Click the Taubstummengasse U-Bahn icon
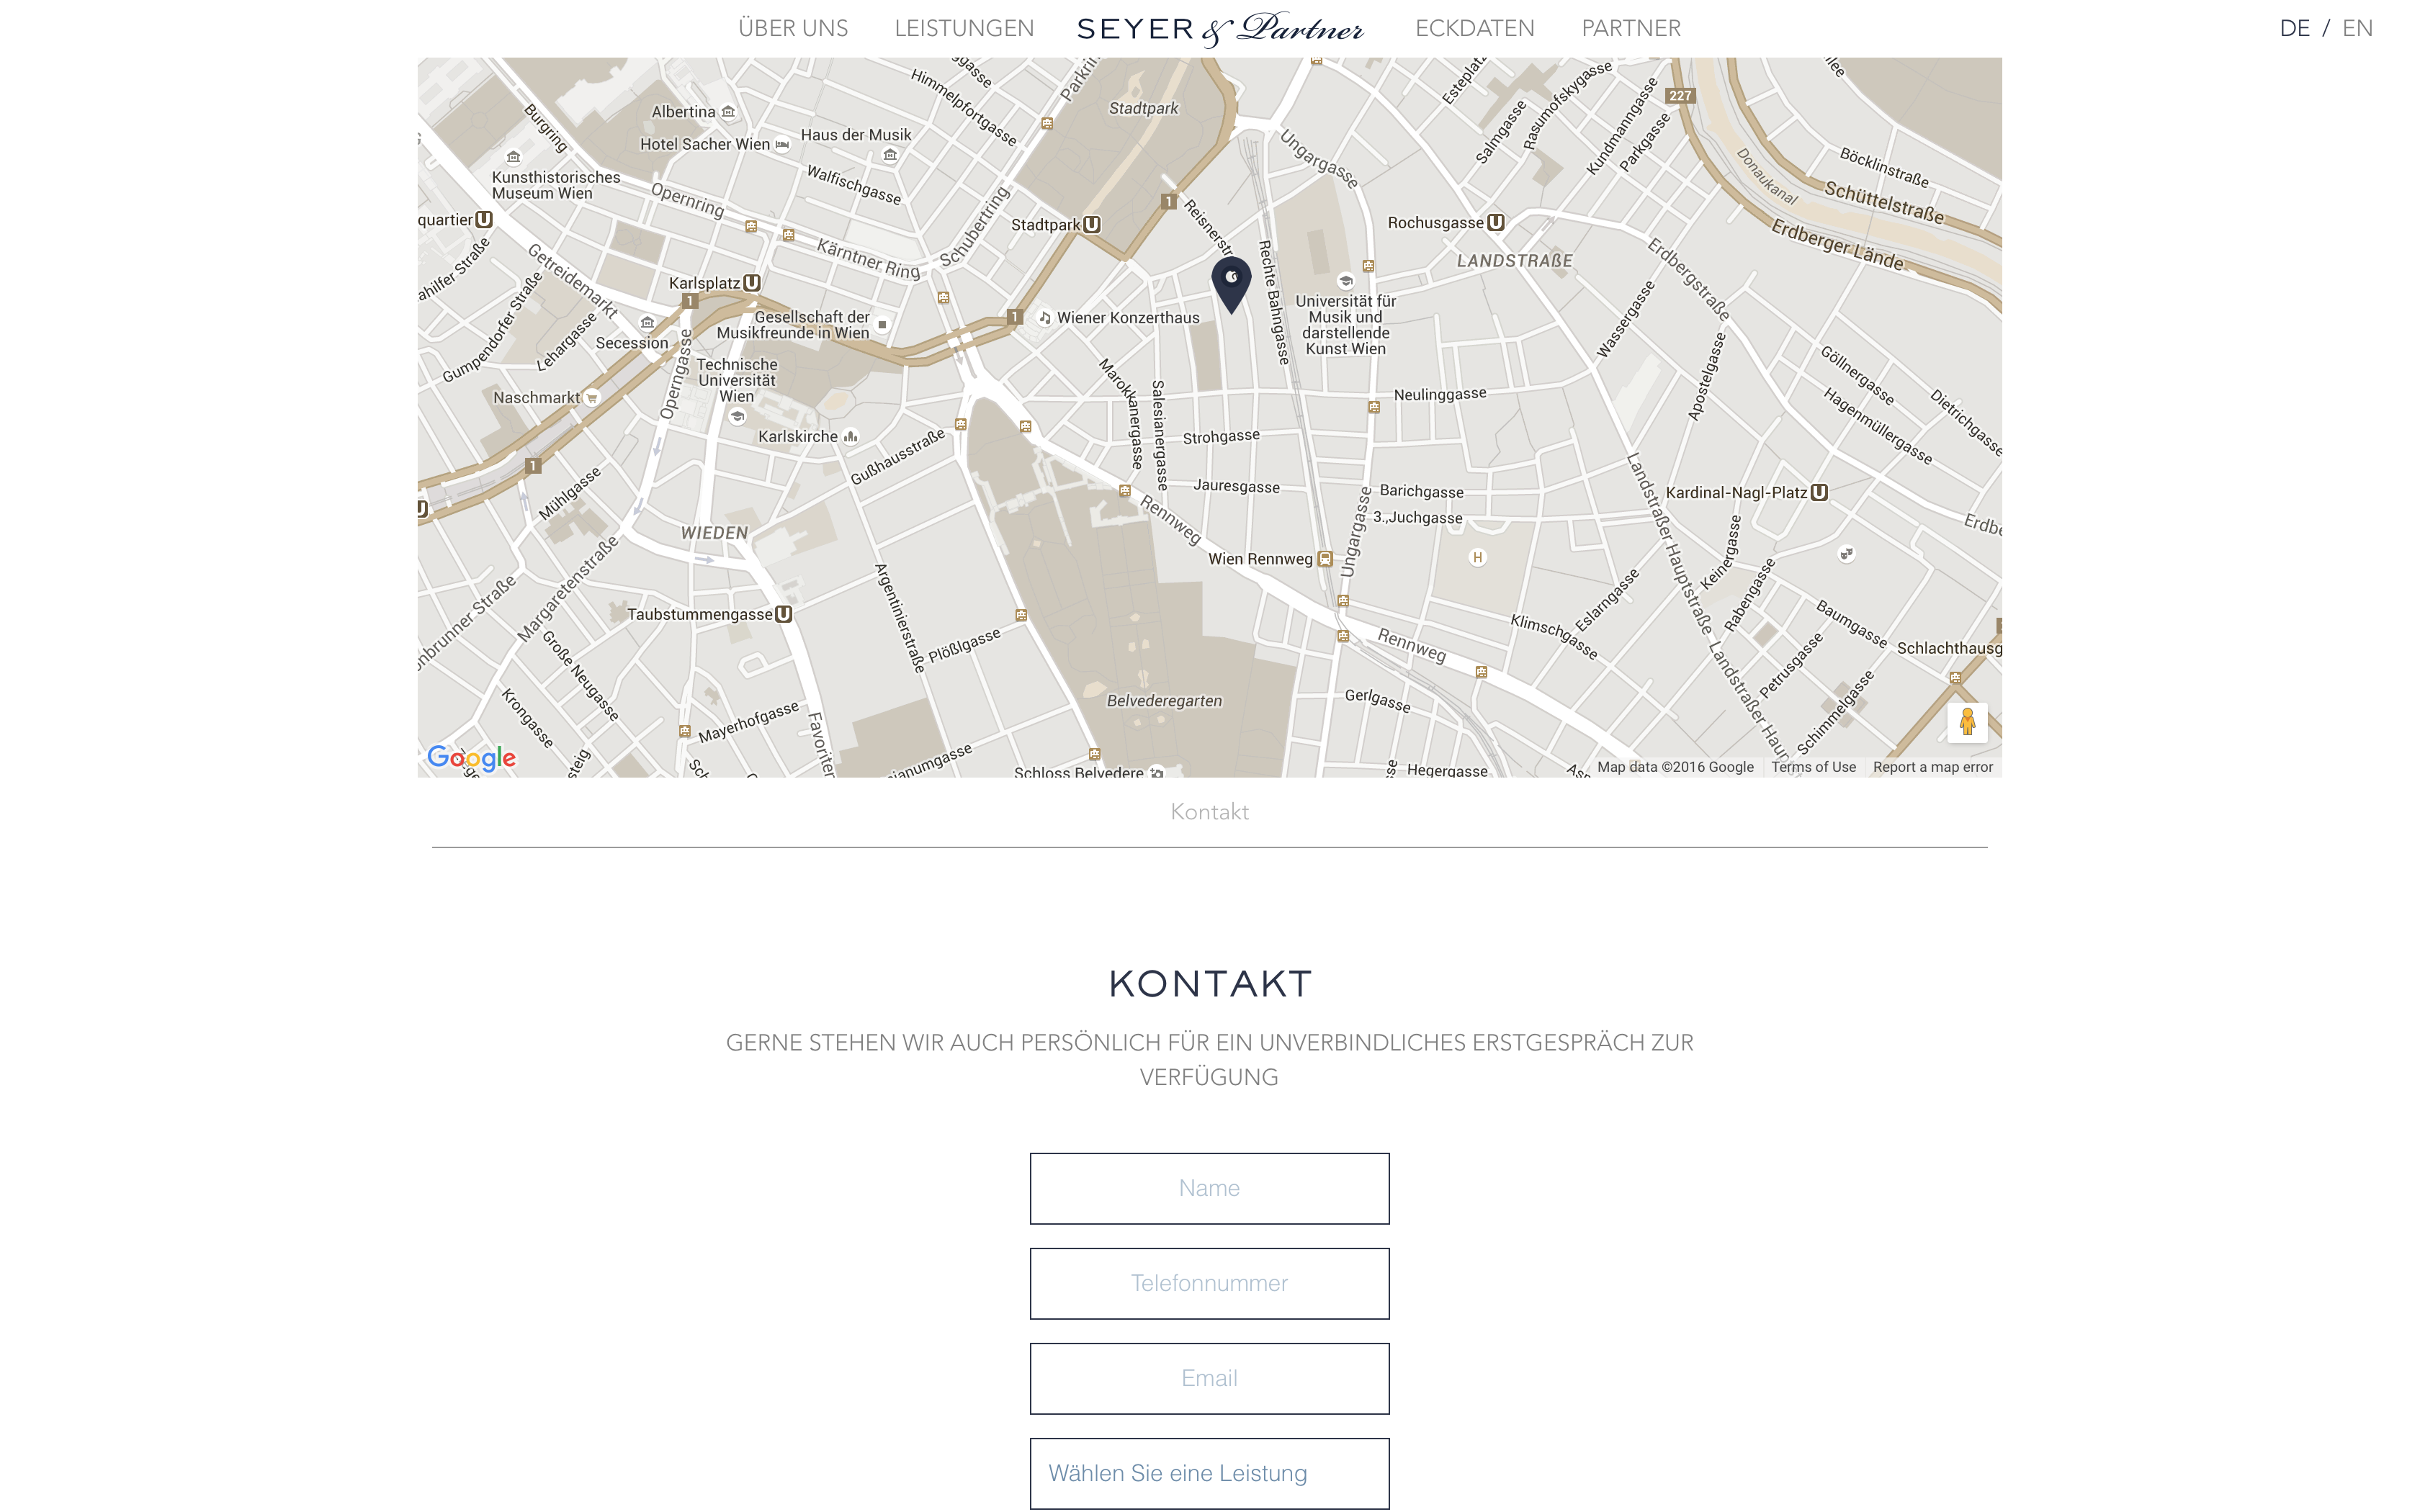The image size is (2420, 1512). 784,614
